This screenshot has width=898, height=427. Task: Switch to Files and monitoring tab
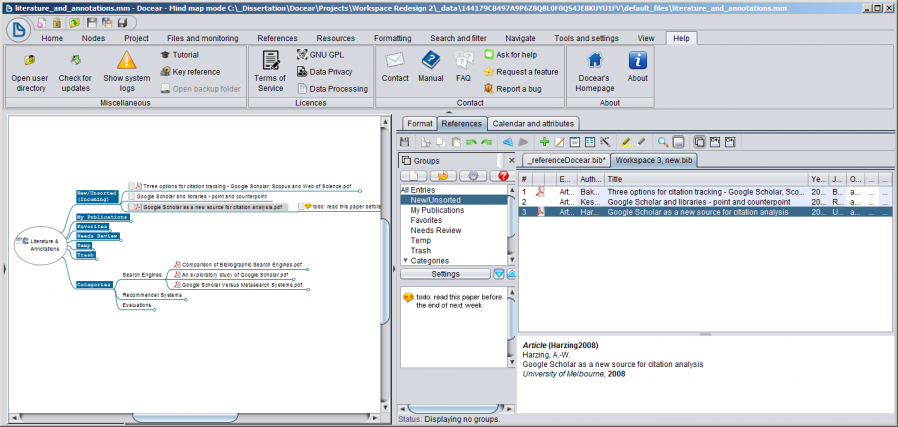point(203,38)
